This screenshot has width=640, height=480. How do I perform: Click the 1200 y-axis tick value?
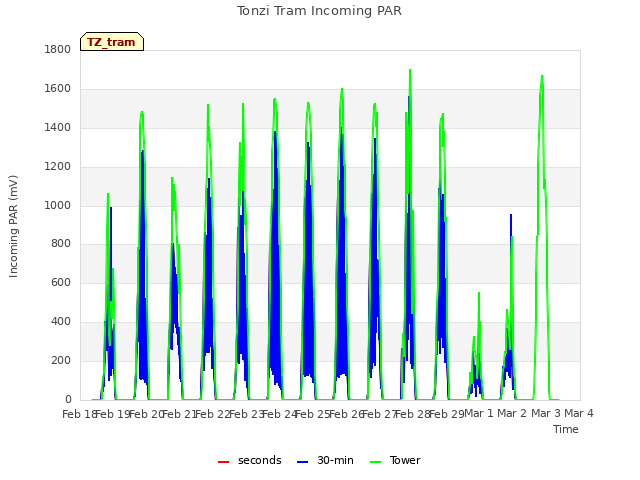click(x=58, y=167)
